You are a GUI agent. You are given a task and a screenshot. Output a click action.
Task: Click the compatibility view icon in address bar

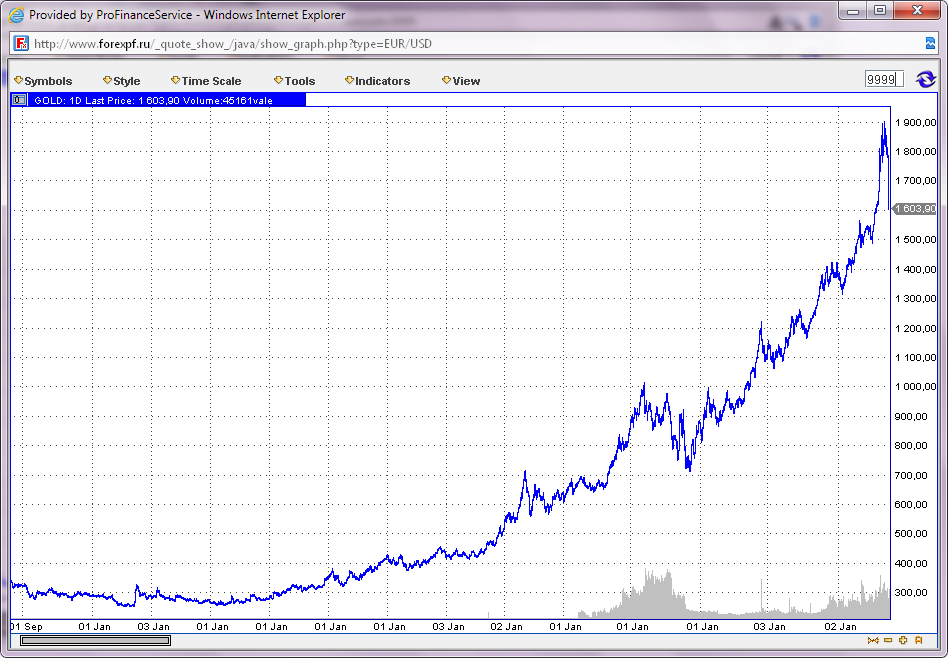click(930, 43)
